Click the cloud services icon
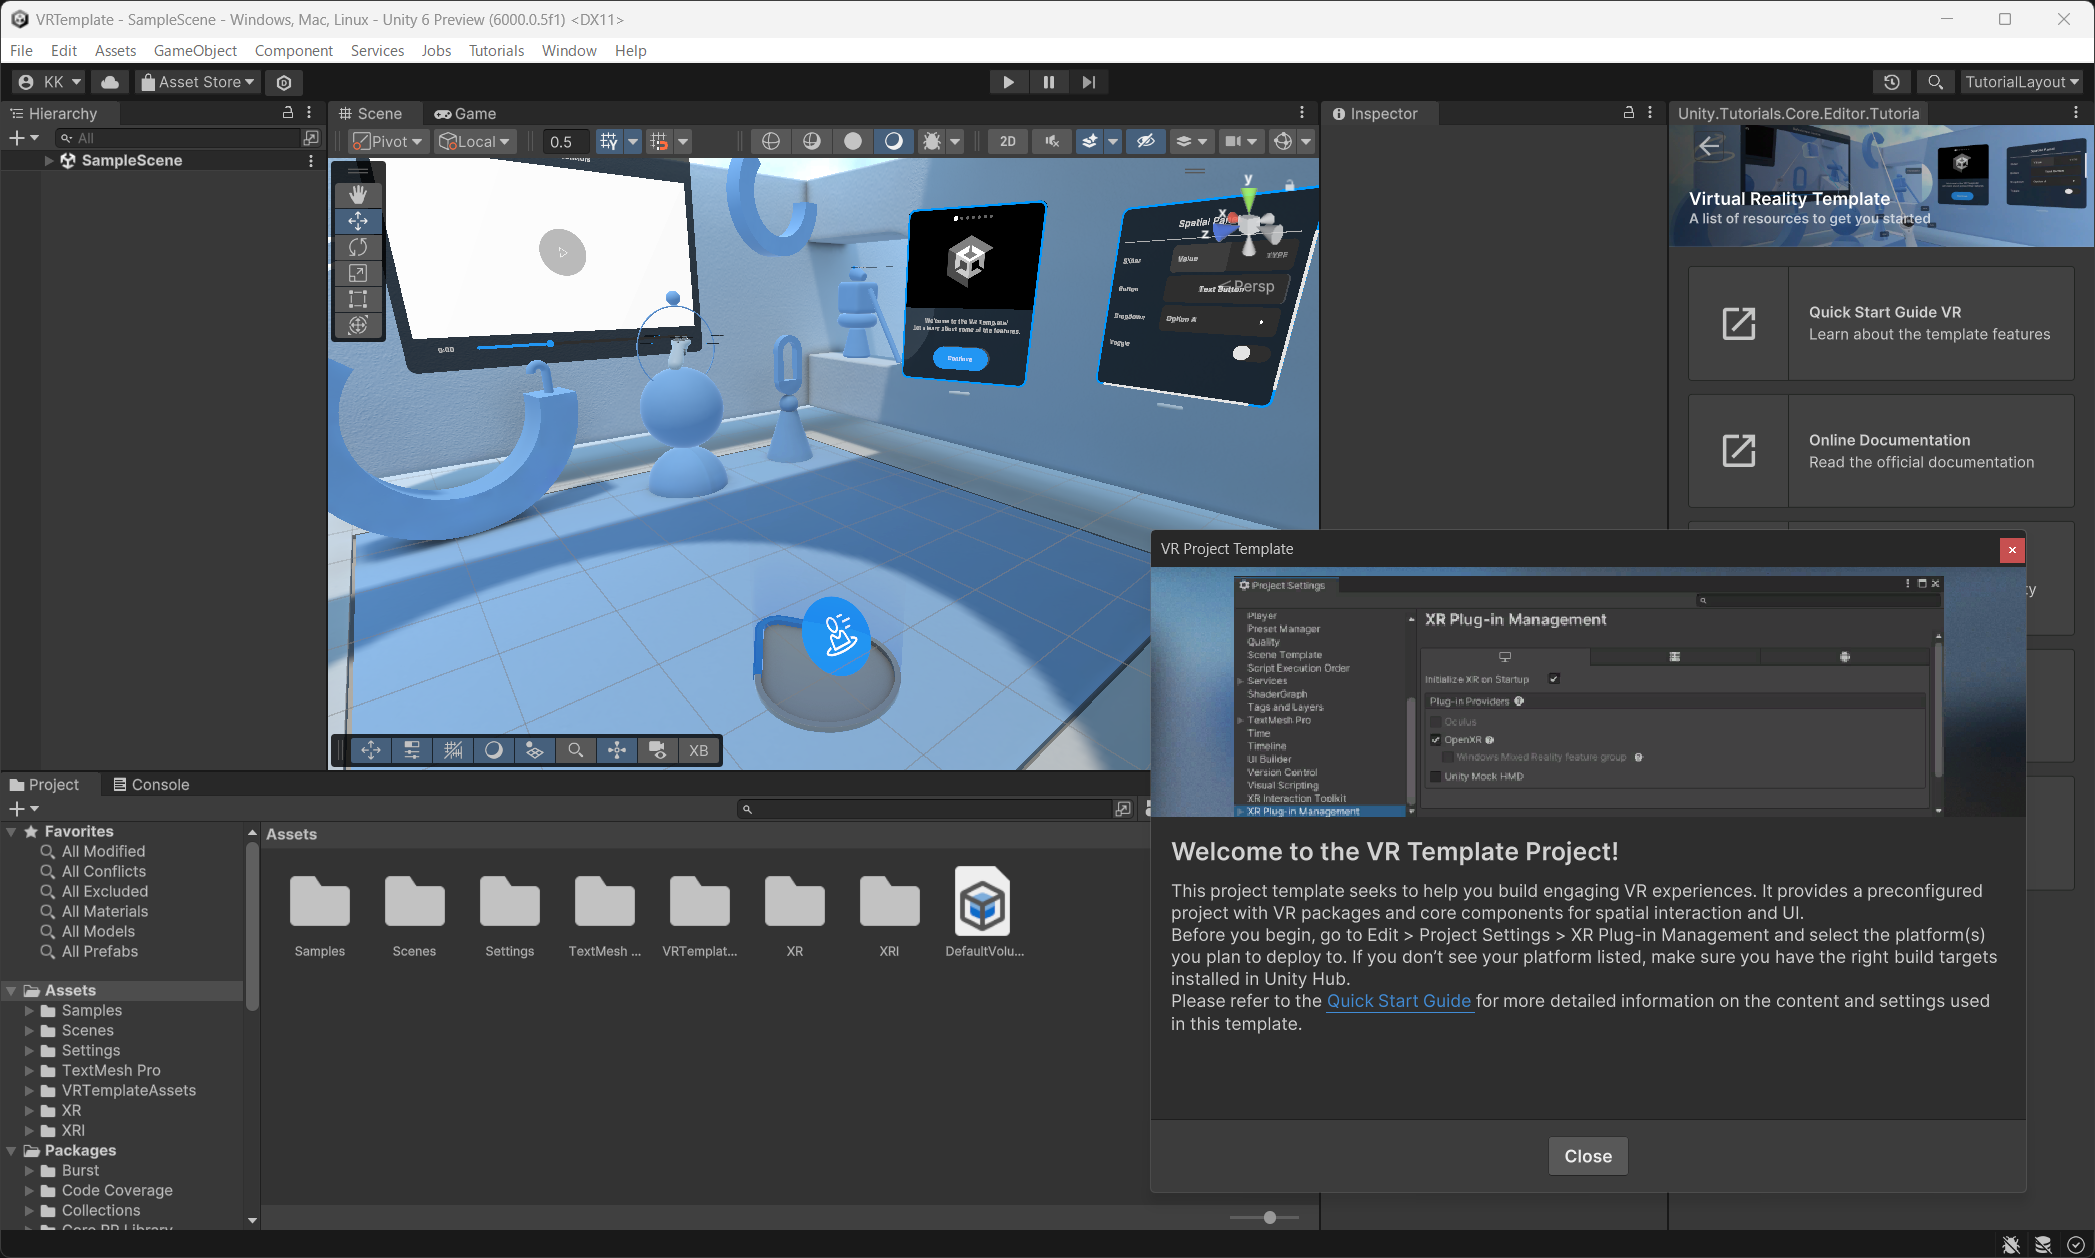The image size is (2095, 1258). pos(111,82)
